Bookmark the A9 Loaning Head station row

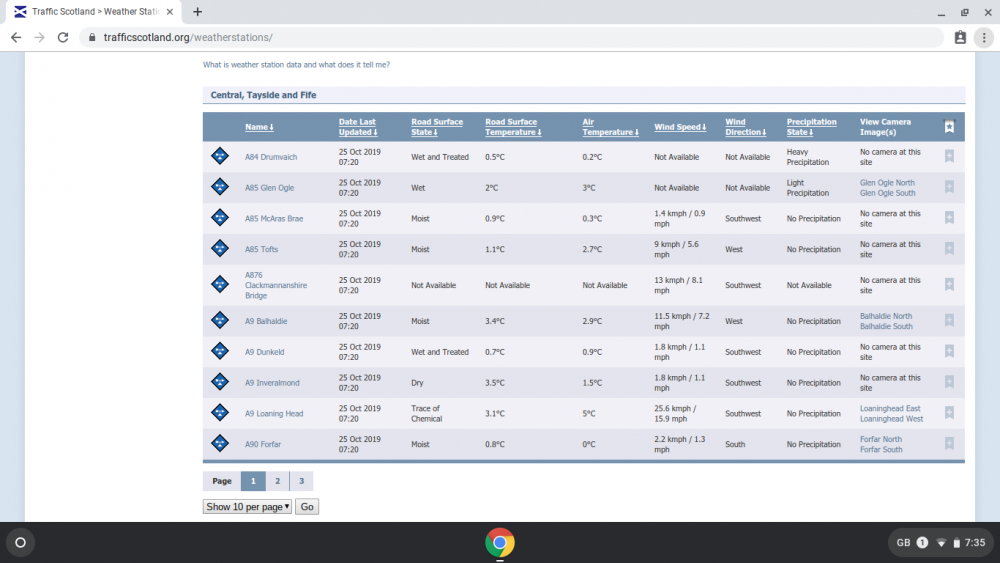click(x=949, y=413)
